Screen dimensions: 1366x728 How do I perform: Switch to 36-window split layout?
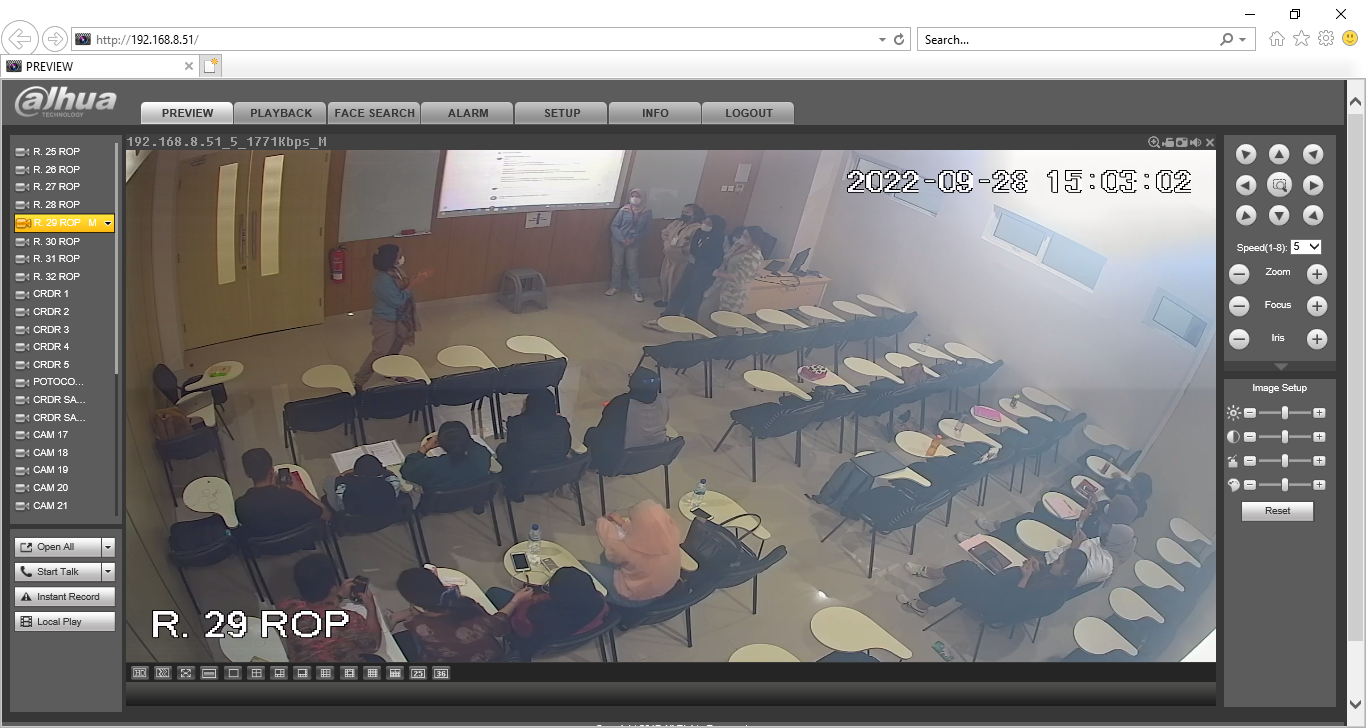441,673
